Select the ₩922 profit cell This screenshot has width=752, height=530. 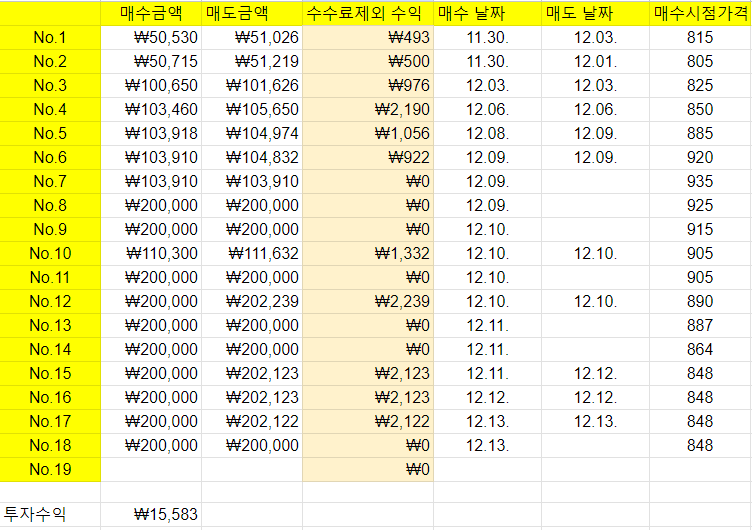point(368,157)
